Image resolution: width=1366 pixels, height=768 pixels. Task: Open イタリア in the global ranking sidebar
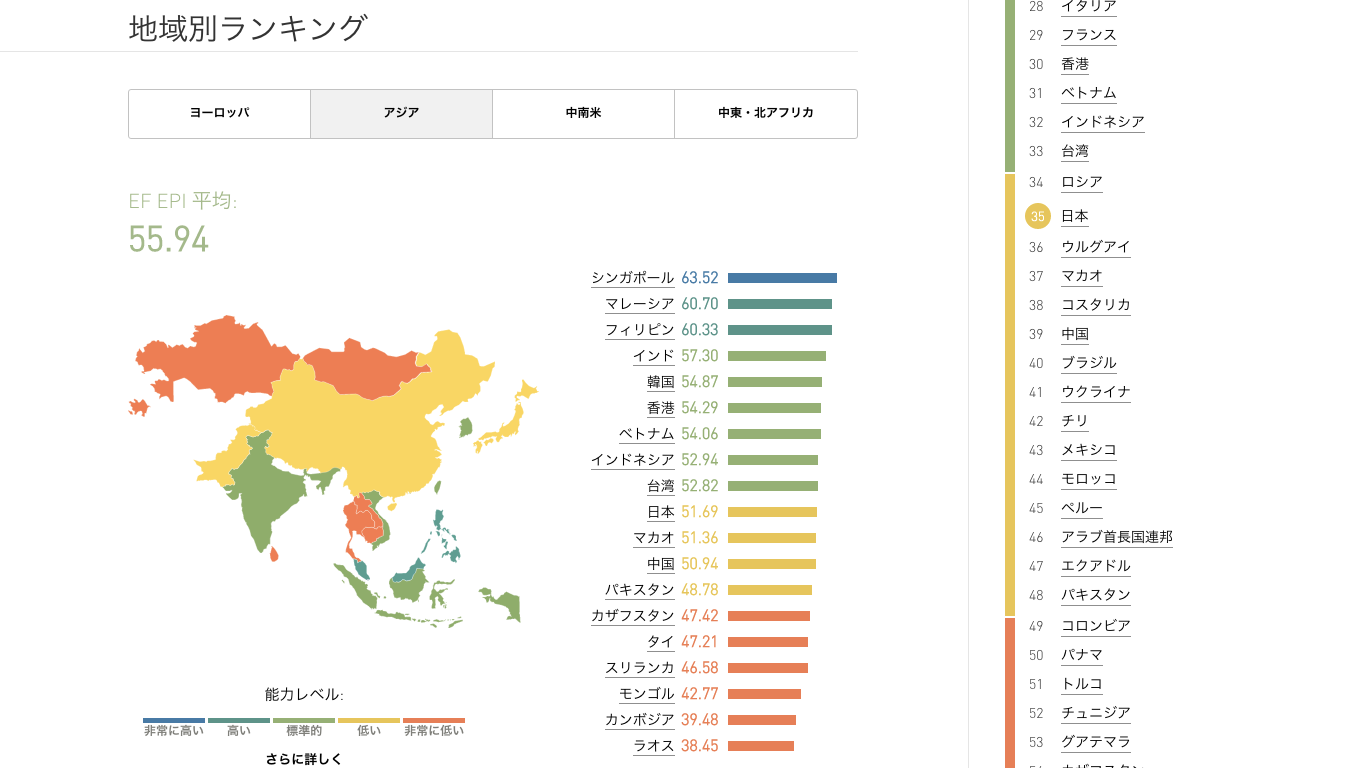point(1089,6)
